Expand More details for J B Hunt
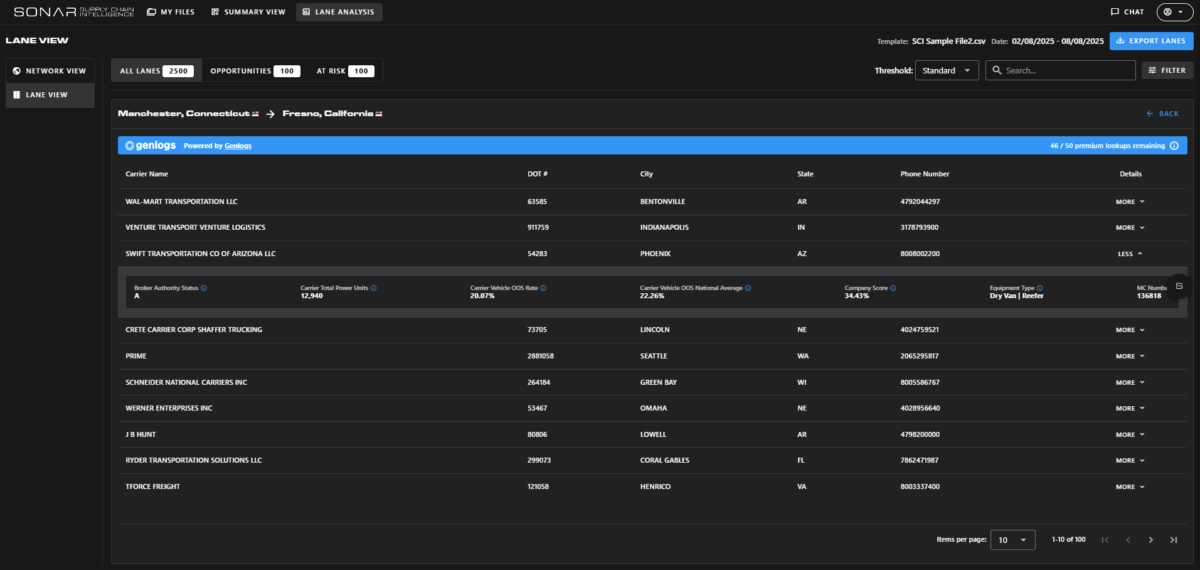The height and width of the screenshot is (570, 1200). (1130, 435)
